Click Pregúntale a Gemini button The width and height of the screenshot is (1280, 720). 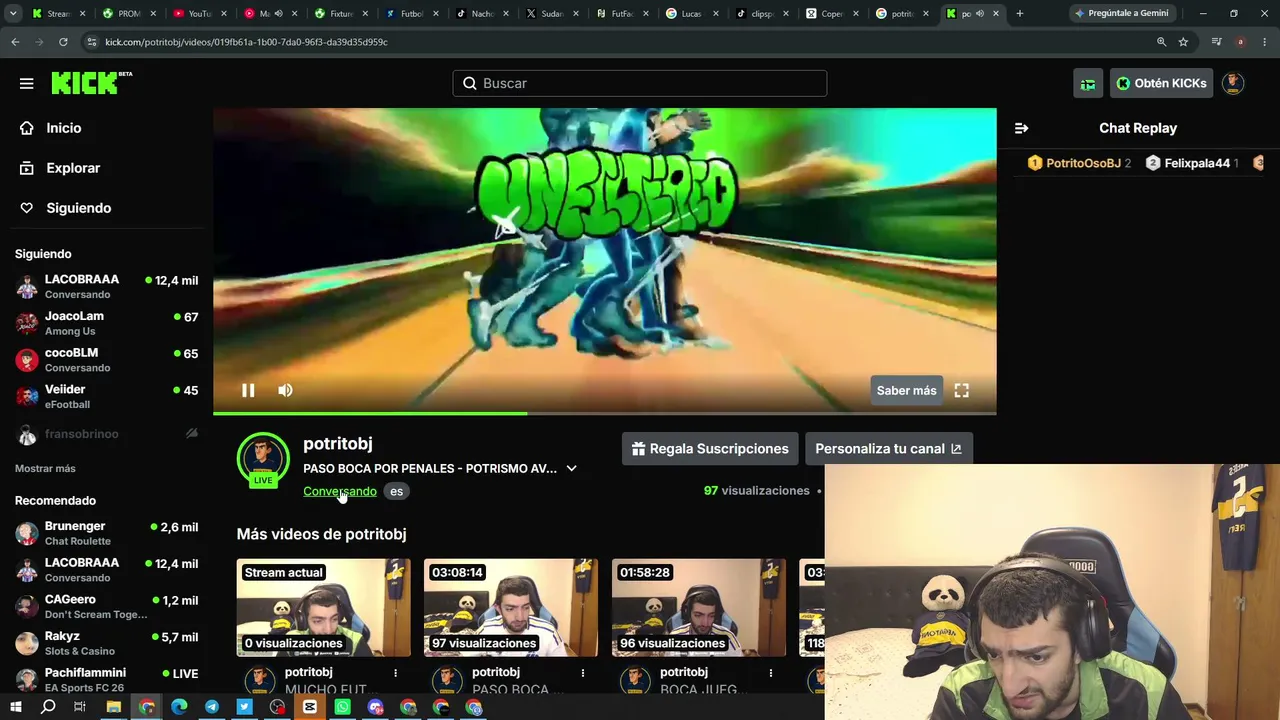[1120, 13]
